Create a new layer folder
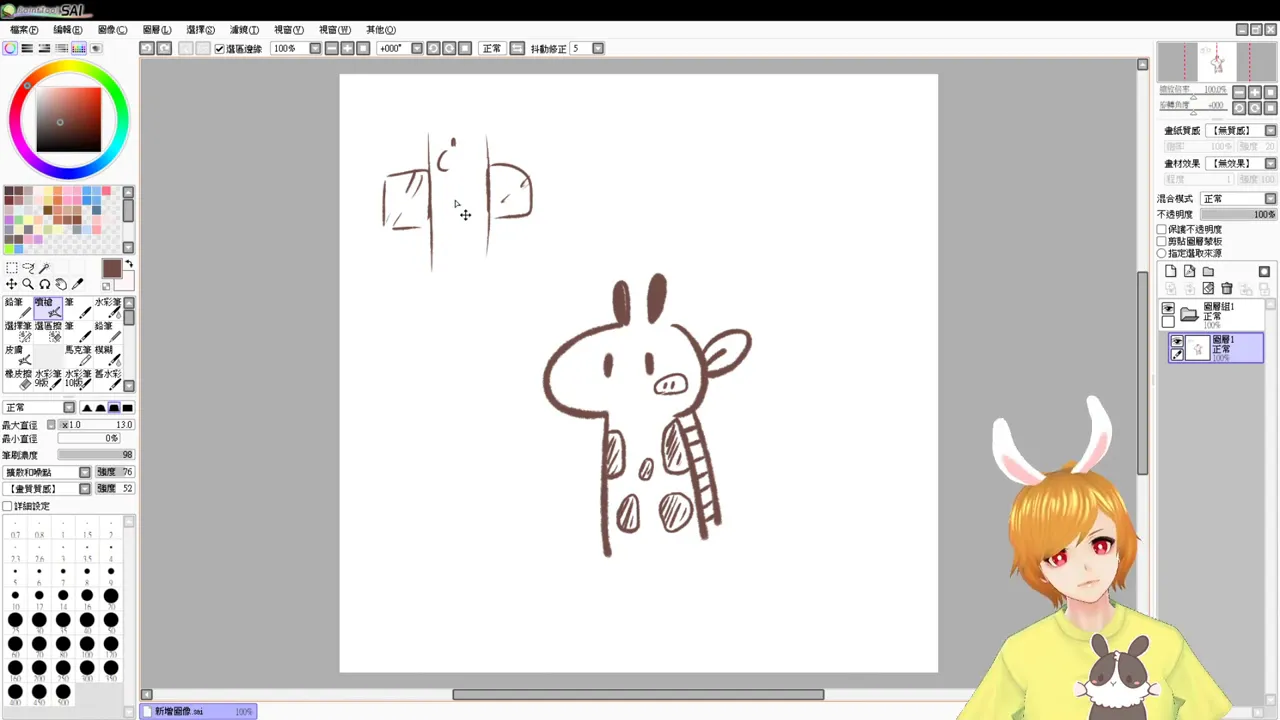1280x720 pixels. click(x=1208, y=271)
